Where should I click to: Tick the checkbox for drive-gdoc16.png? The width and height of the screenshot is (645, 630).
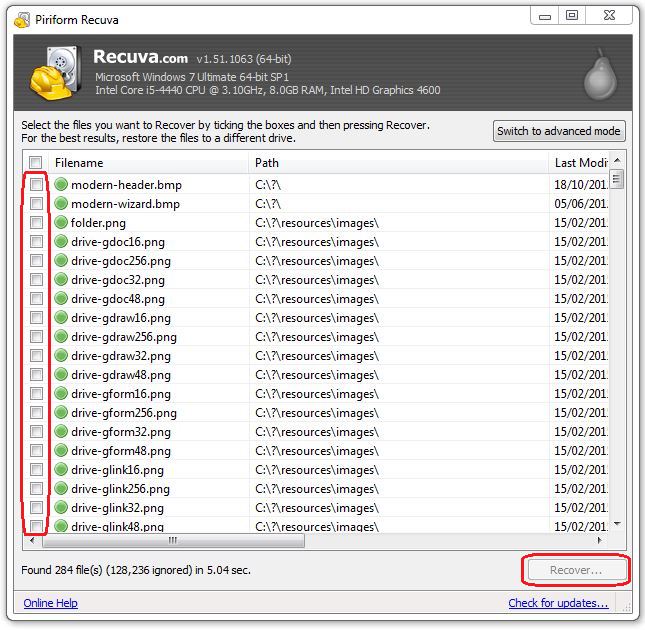36,241
